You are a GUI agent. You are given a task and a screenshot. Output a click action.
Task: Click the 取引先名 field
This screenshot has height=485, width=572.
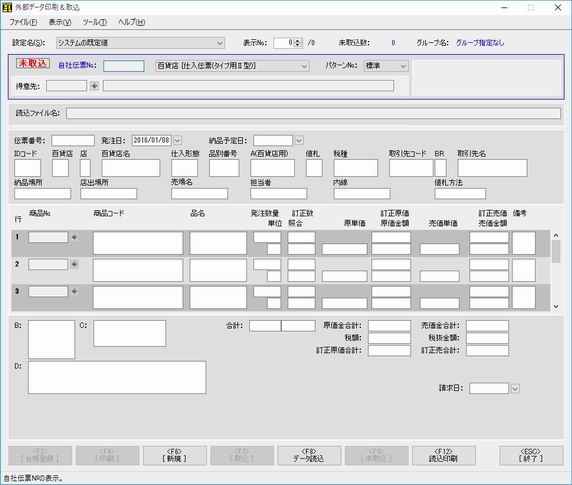pyautogui.click(x=492, y=168)
